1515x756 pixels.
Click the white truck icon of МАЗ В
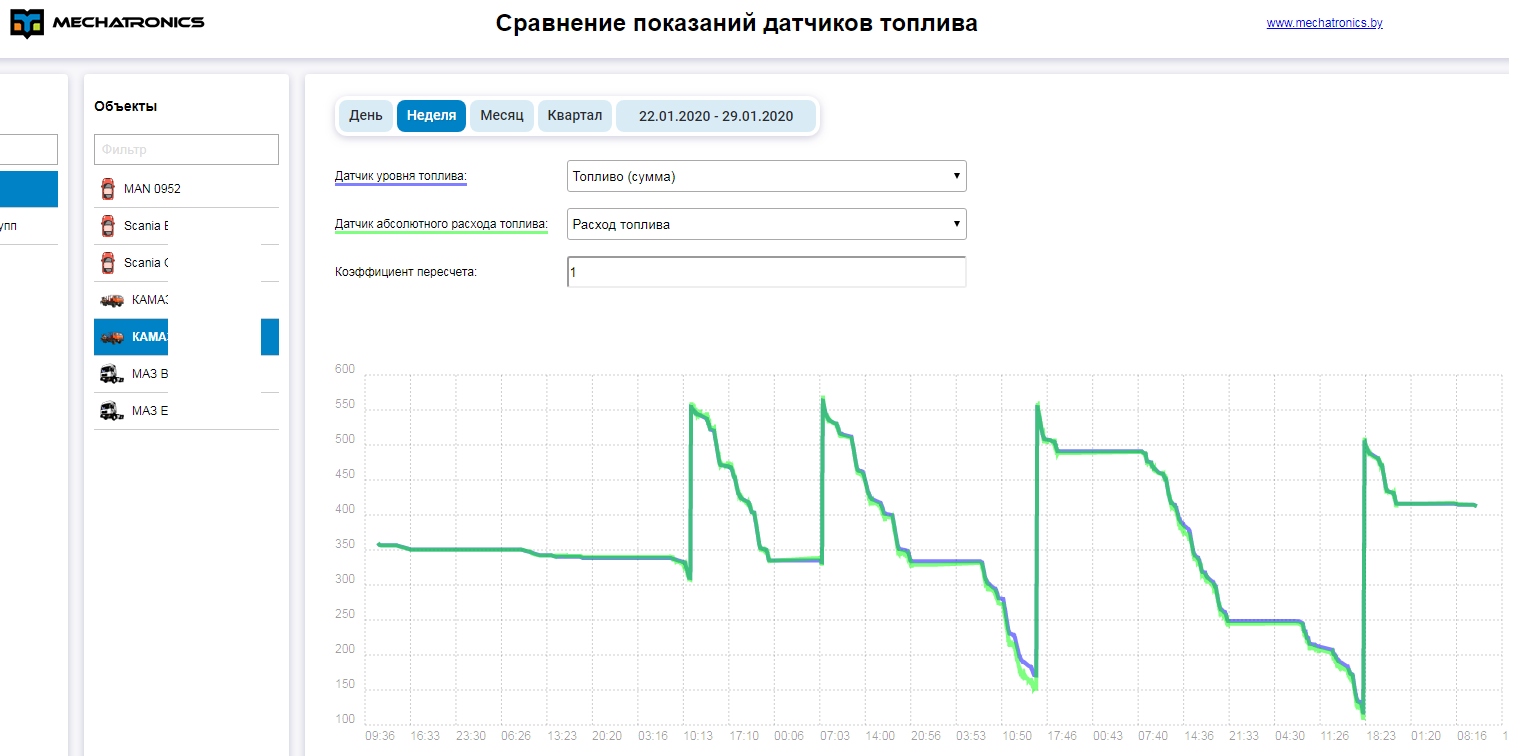(x=112, y=374)
